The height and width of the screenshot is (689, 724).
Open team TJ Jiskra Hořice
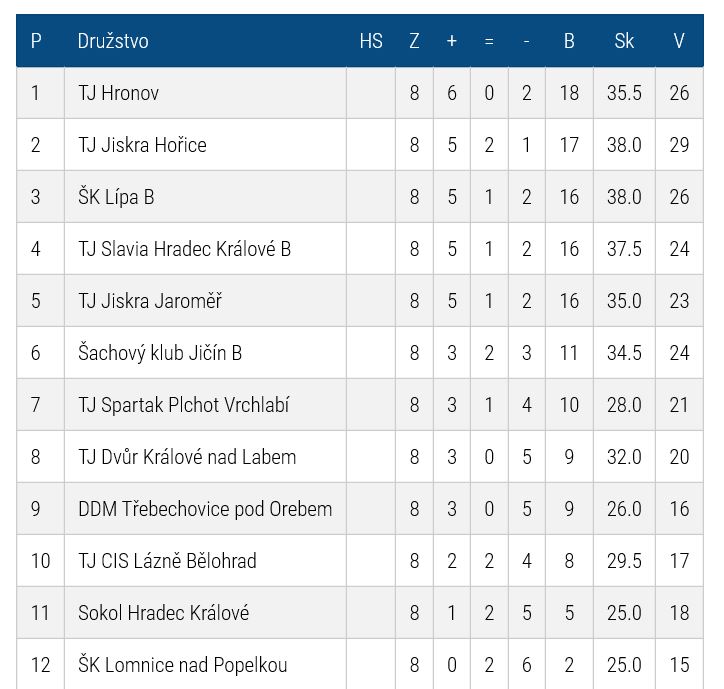click(x=142, y=145)
